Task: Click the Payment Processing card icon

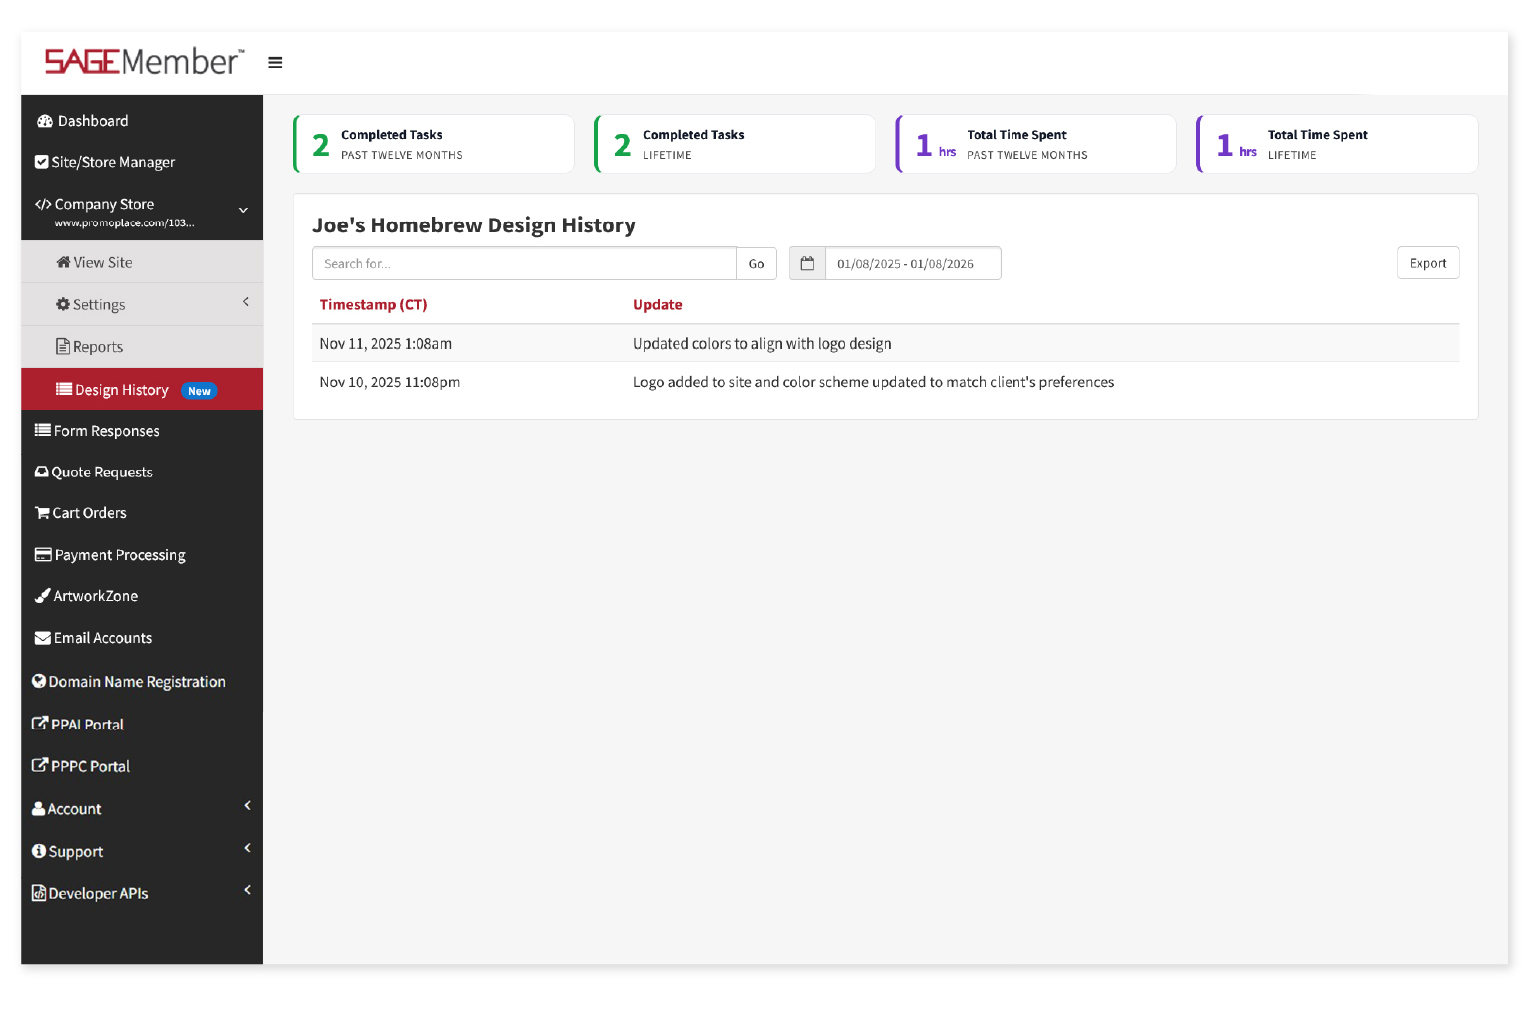Action: coord(43,554)
